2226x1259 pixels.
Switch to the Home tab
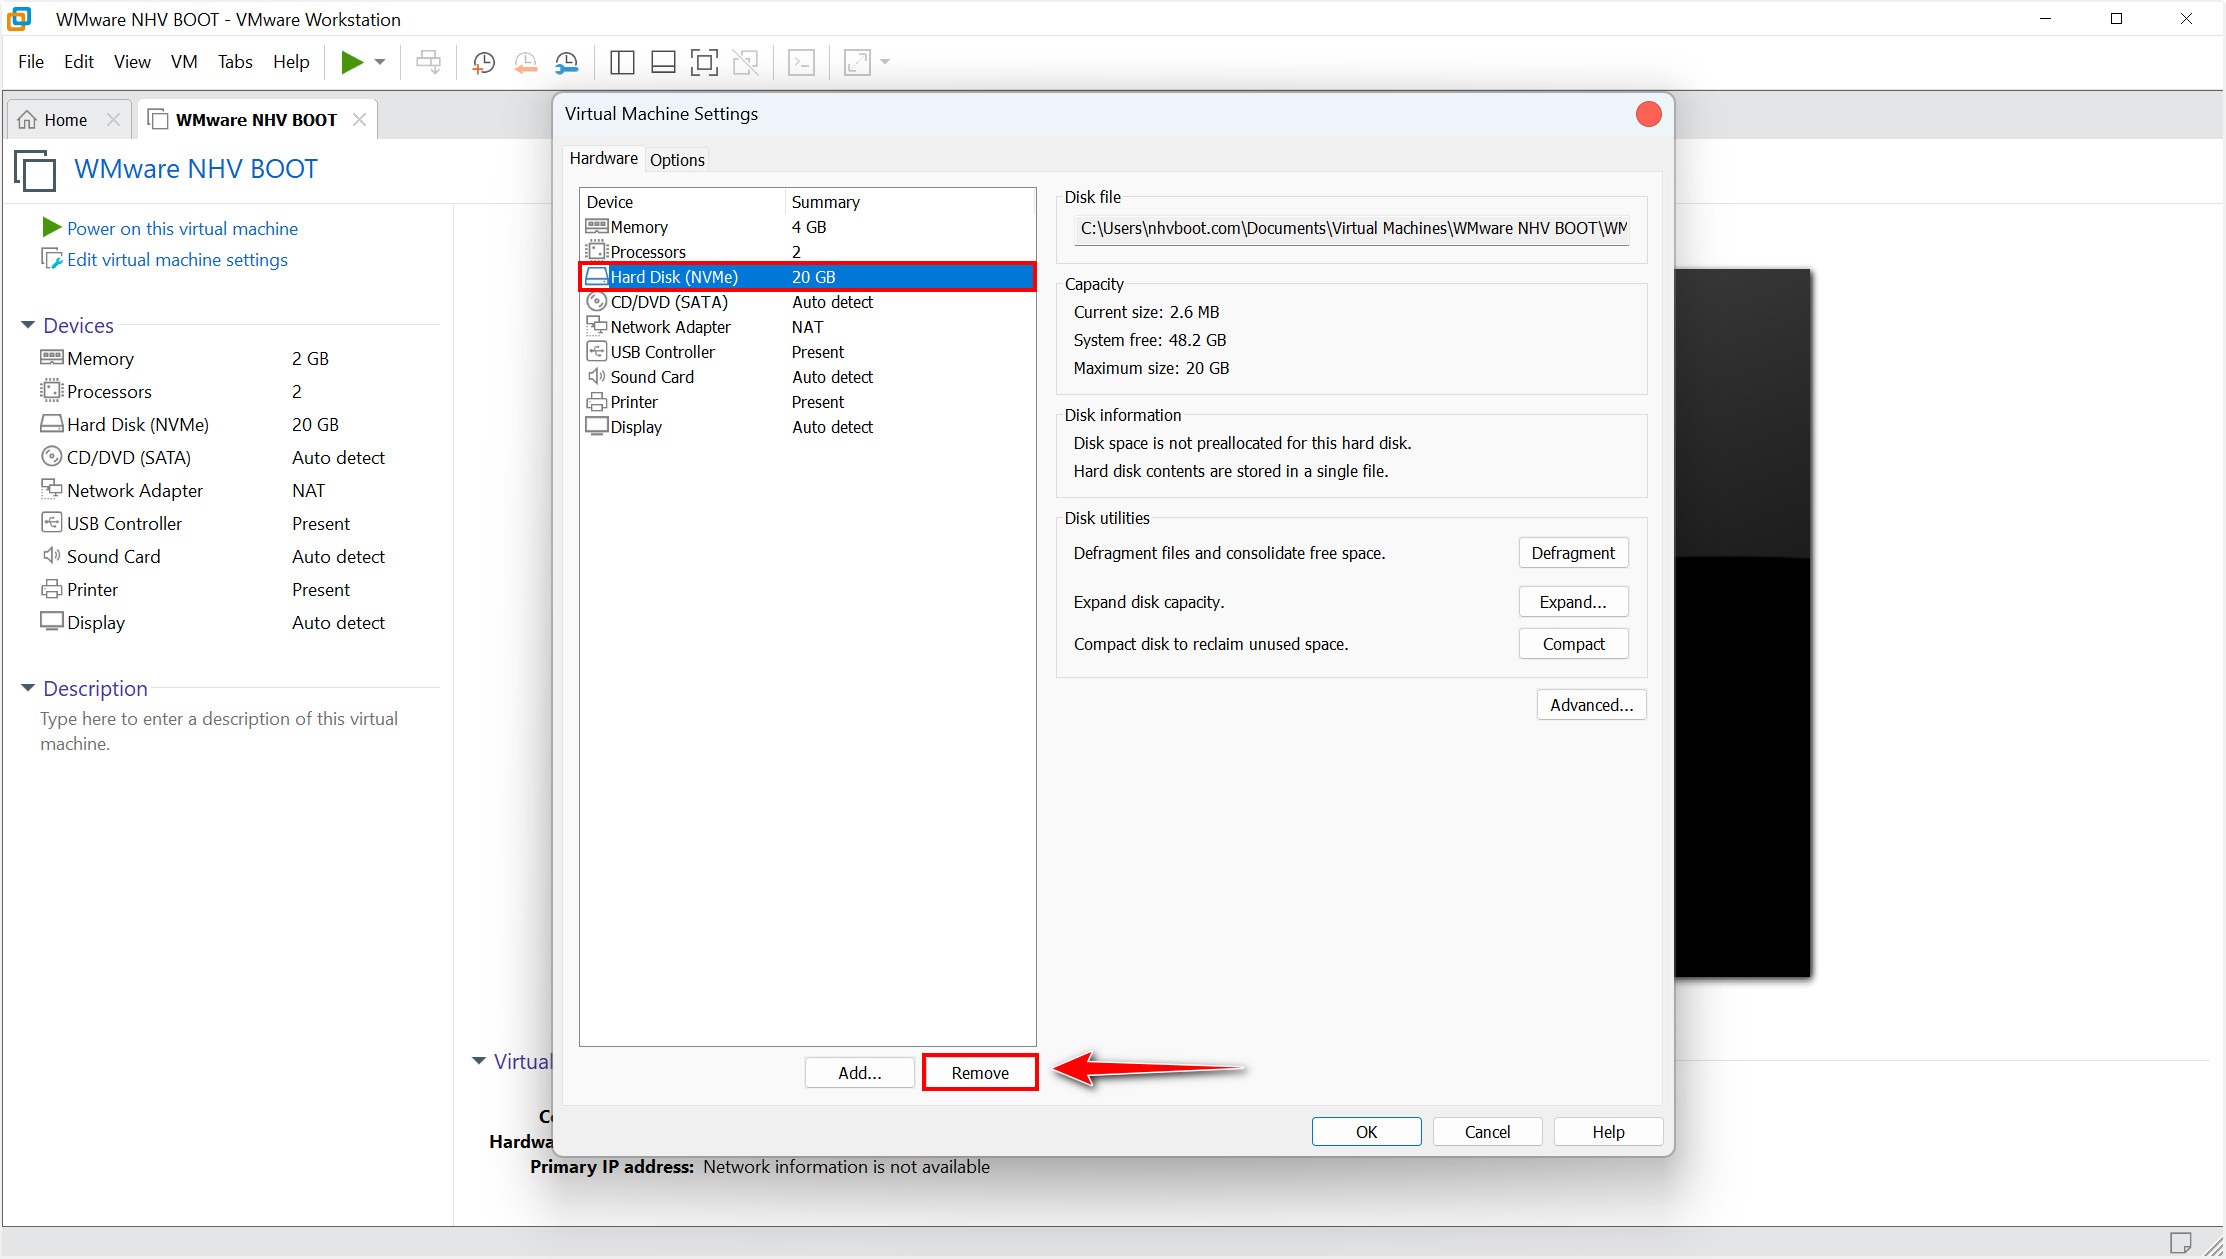(66, 120)
